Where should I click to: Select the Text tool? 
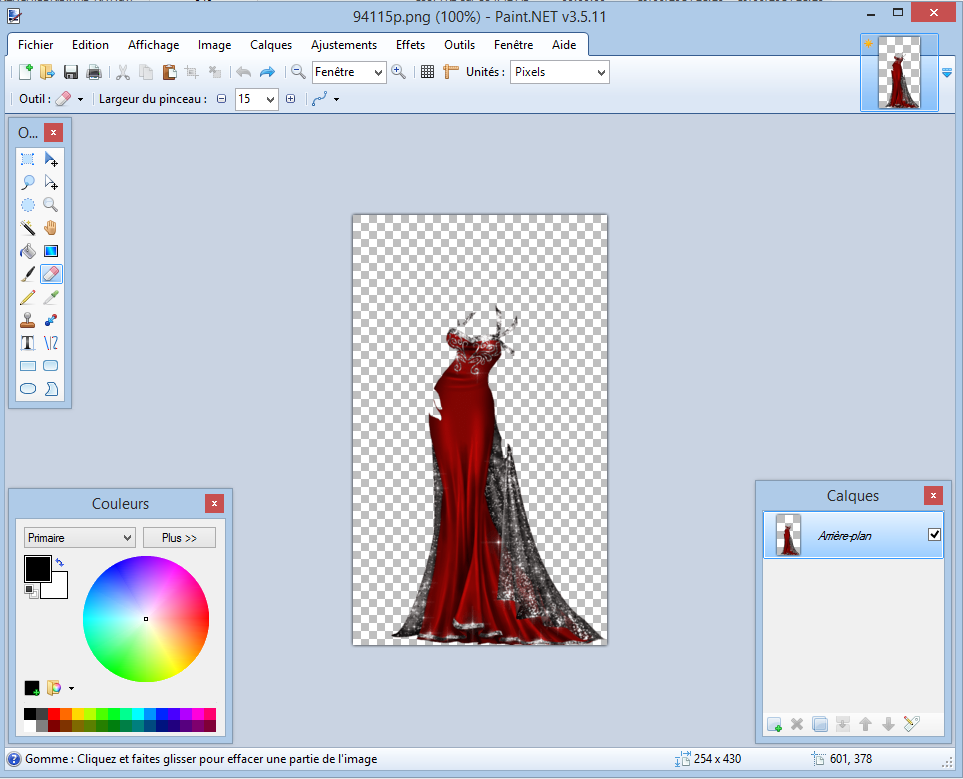[28, 342]
